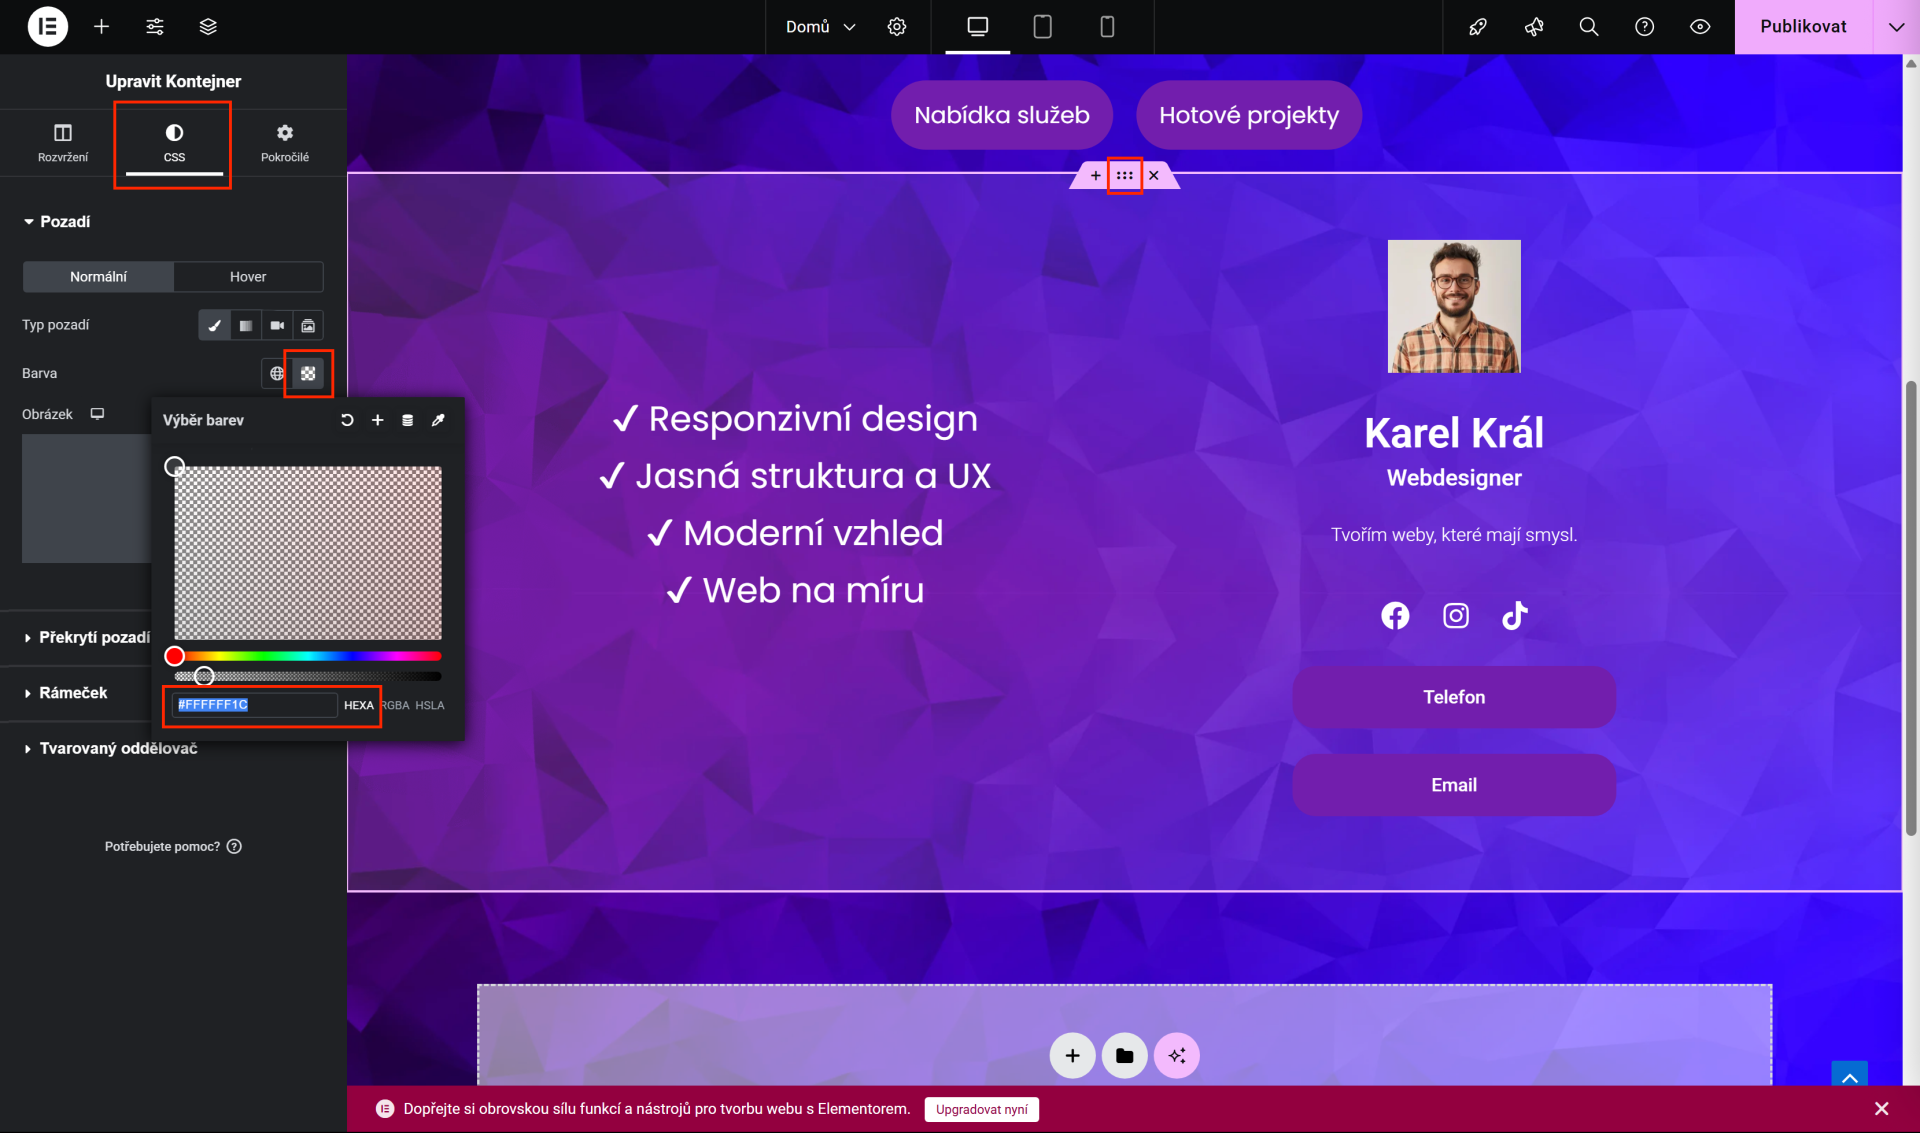The width and height of the screenshot is (1920, 1133).
Task: Switch to mobile device preview
Action: coord(1107,27)
